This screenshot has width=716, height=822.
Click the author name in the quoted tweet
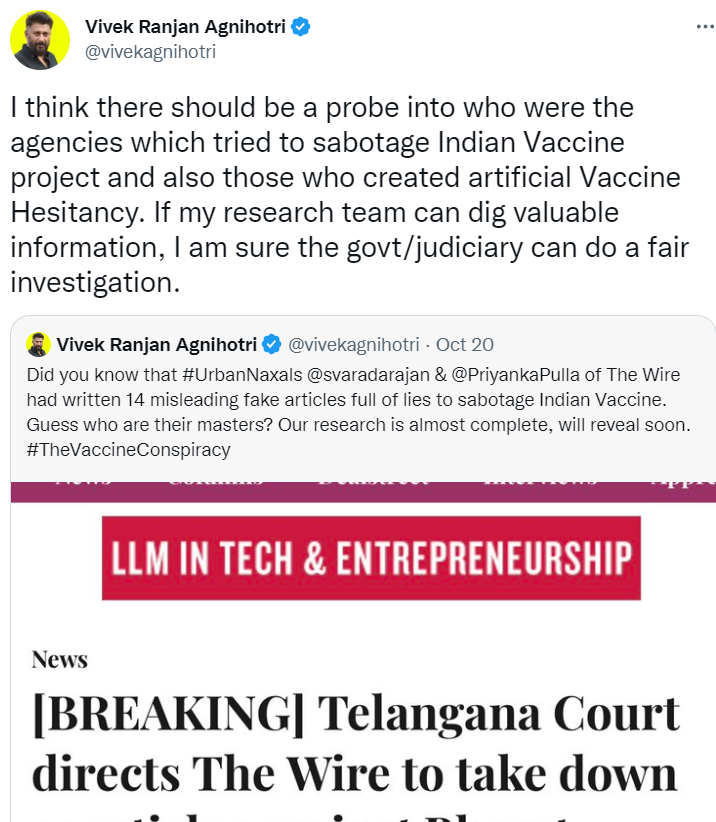pyautogui.click(x=157, y=345)
